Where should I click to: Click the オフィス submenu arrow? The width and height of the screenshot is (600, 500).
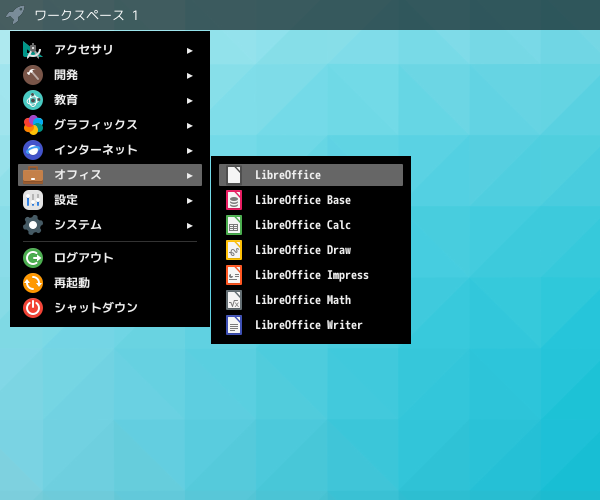pos(189,176)
